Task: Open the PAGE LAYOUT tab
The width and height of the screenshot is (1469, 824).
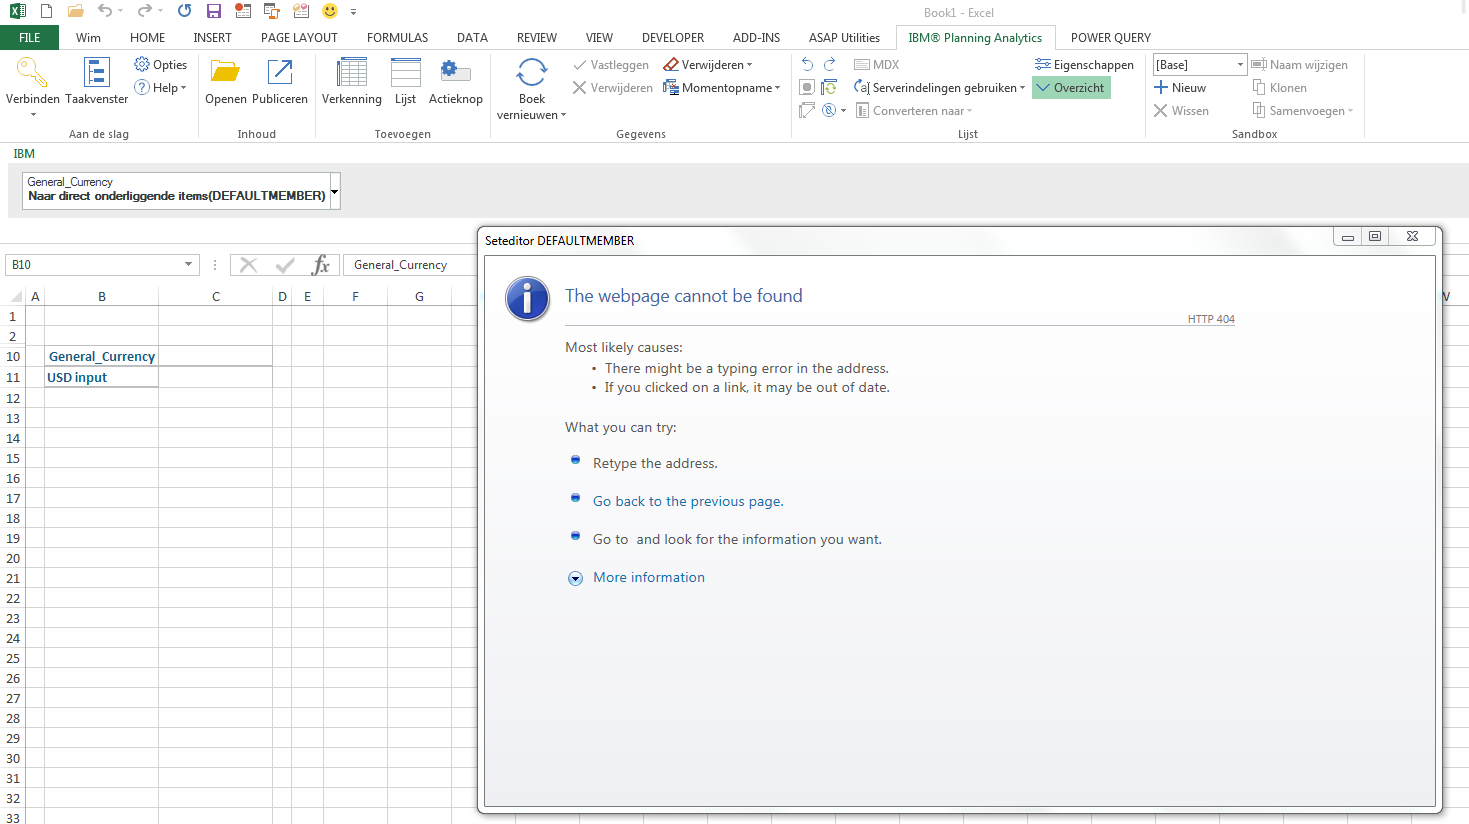Action: point(299,38)
